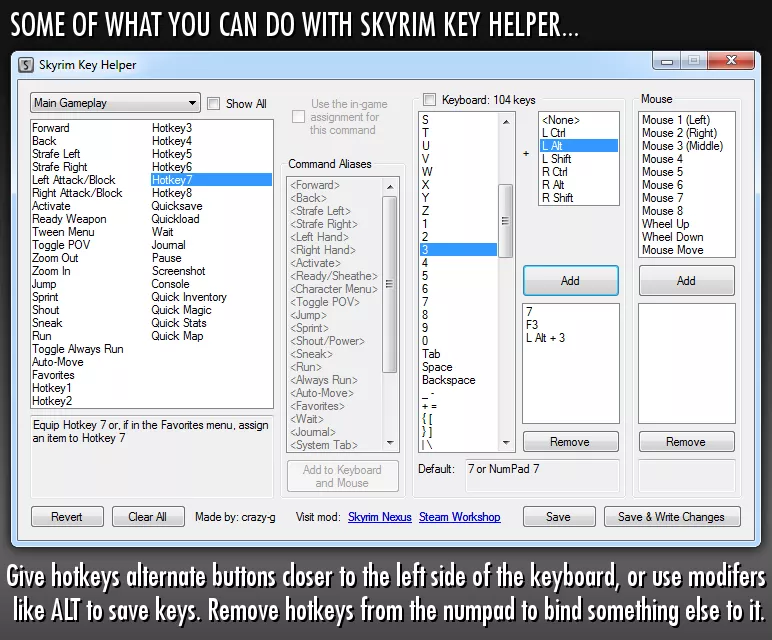Click the Revert button
The image size is (772, 640).
coord(67,517)
